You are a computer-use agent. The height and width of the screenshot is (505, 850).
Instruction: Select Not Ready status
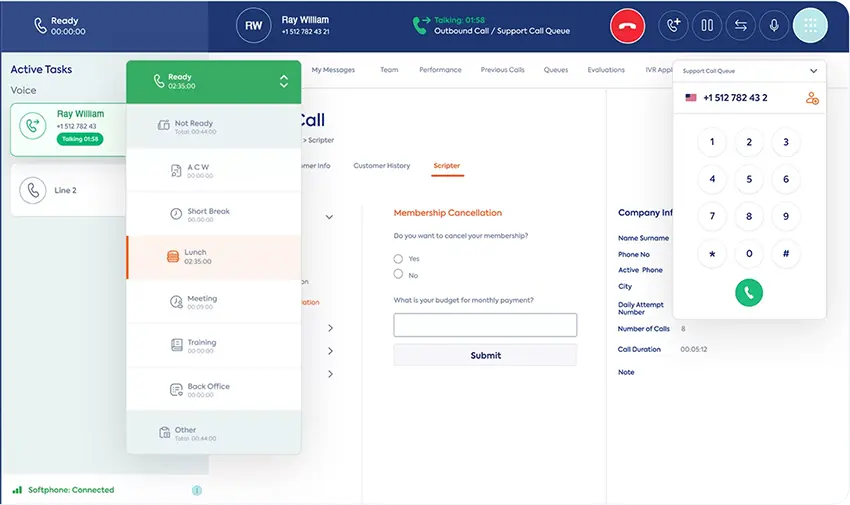(x=214, y=126)
